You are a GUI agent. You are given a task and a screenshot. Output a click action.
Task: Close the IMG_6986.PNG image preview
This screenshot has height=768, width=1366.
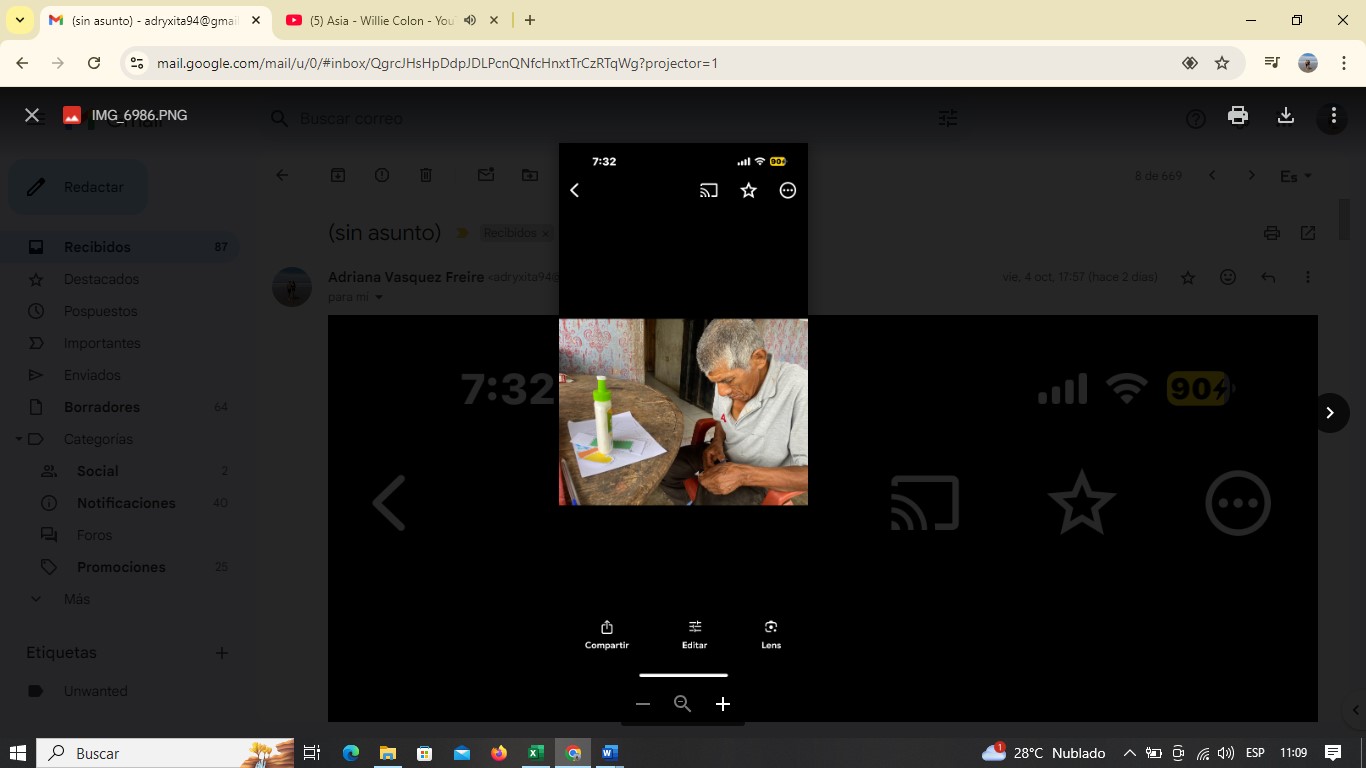(x=32, y=116)
